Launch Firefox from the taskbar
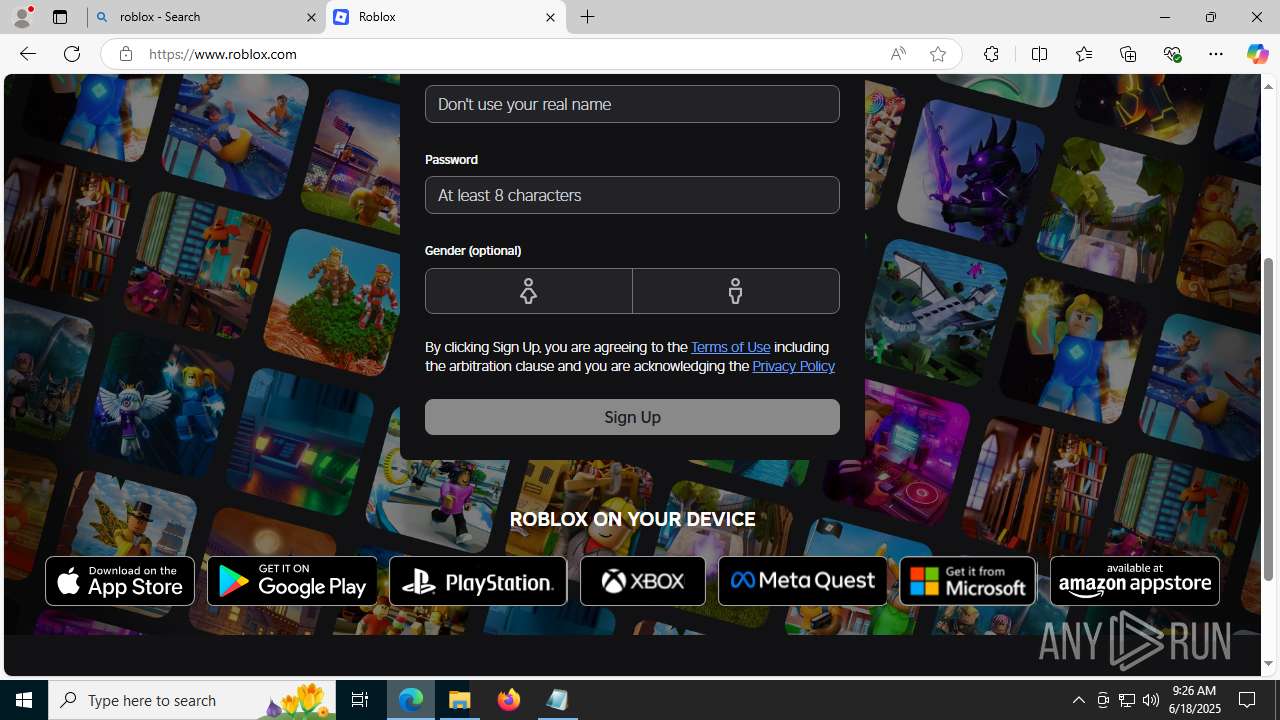The width and height of the screenshot is (1280, 720). 509,700
